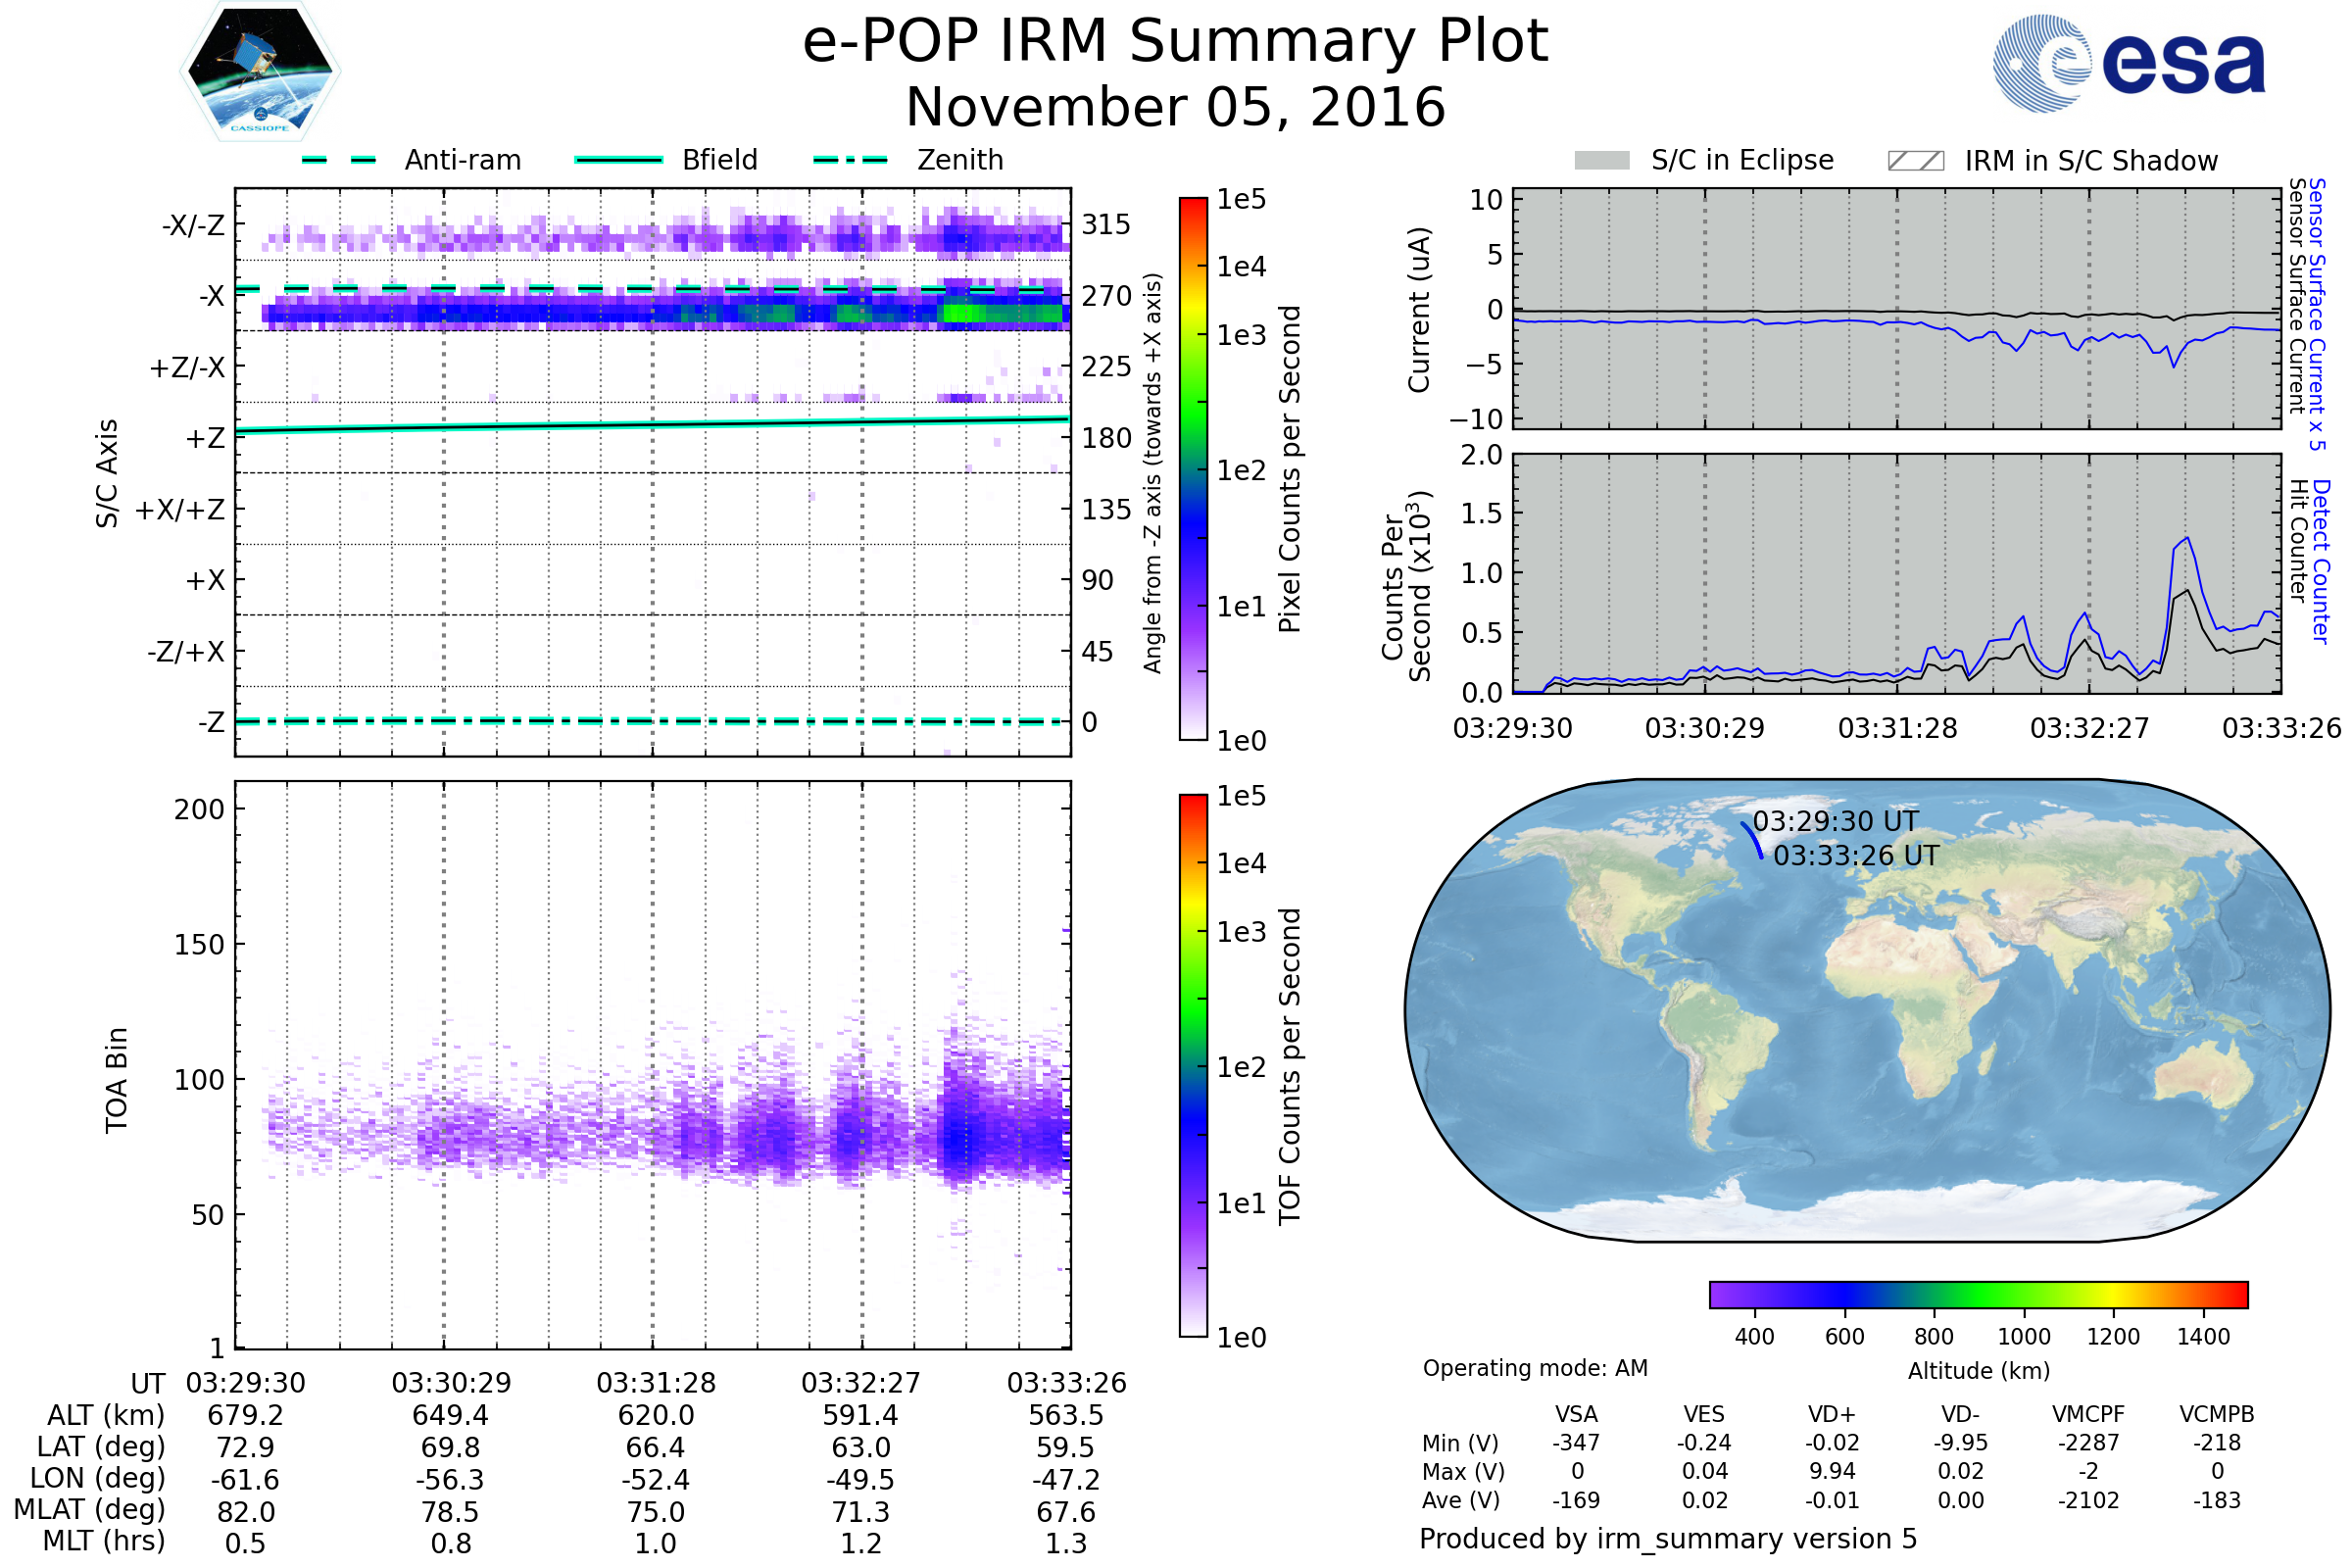
Task: Click the Operating mode: AM text
Action: click(x=1535, y=1368)
